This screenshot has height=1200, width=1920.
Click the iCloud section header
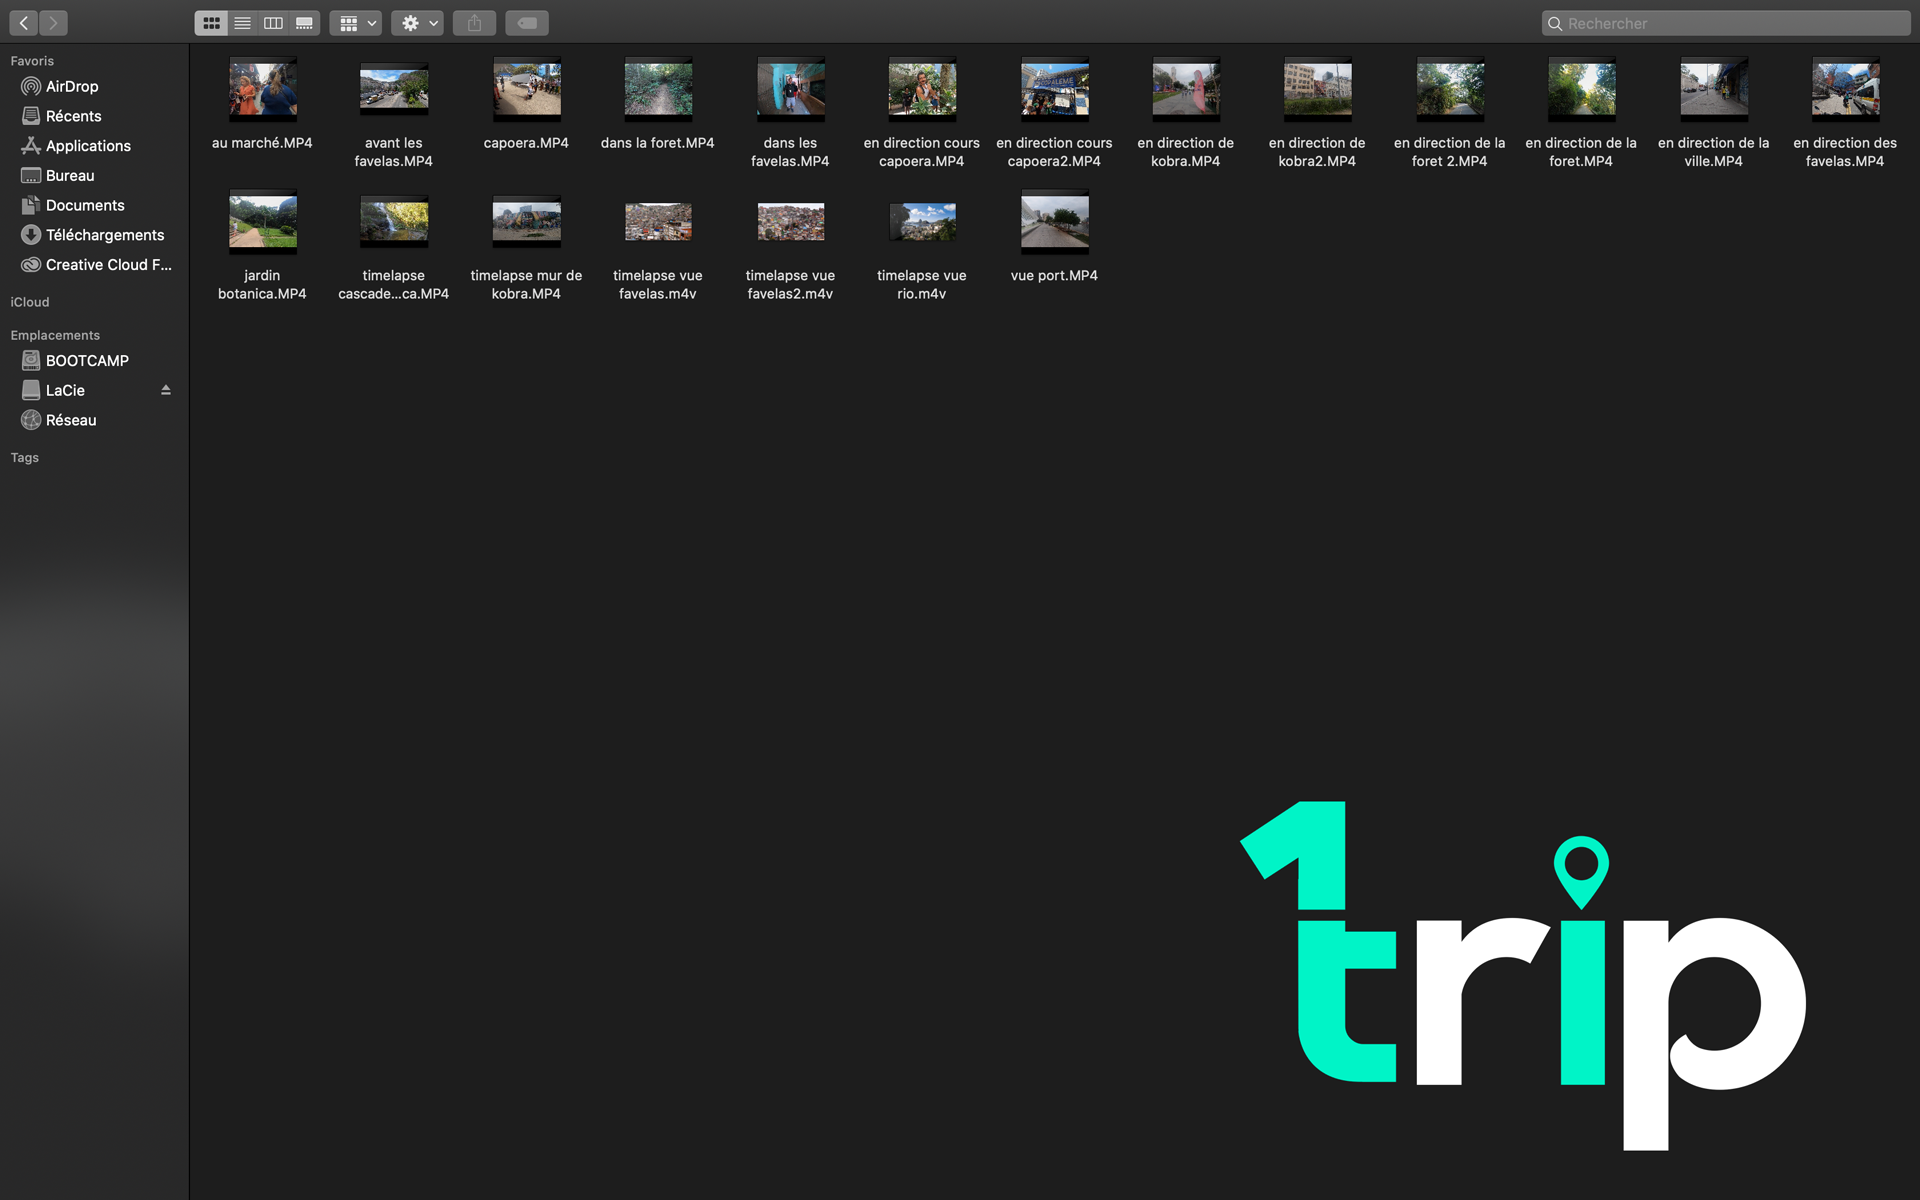30,302
